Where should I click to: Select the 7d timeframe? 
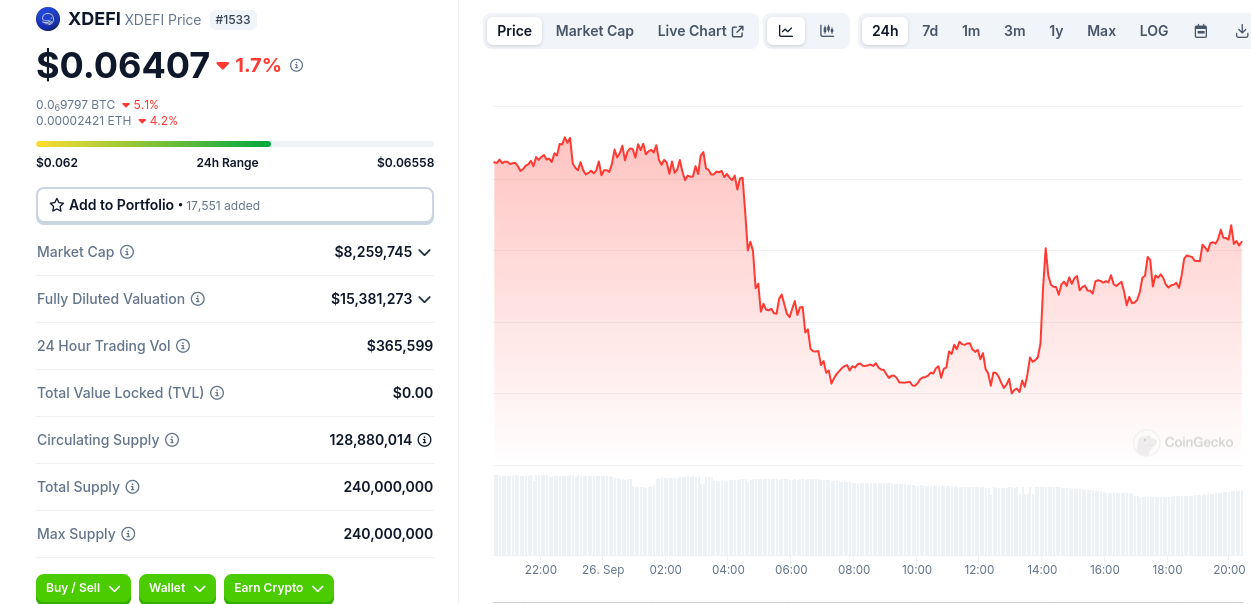click(x=930, y=31)
